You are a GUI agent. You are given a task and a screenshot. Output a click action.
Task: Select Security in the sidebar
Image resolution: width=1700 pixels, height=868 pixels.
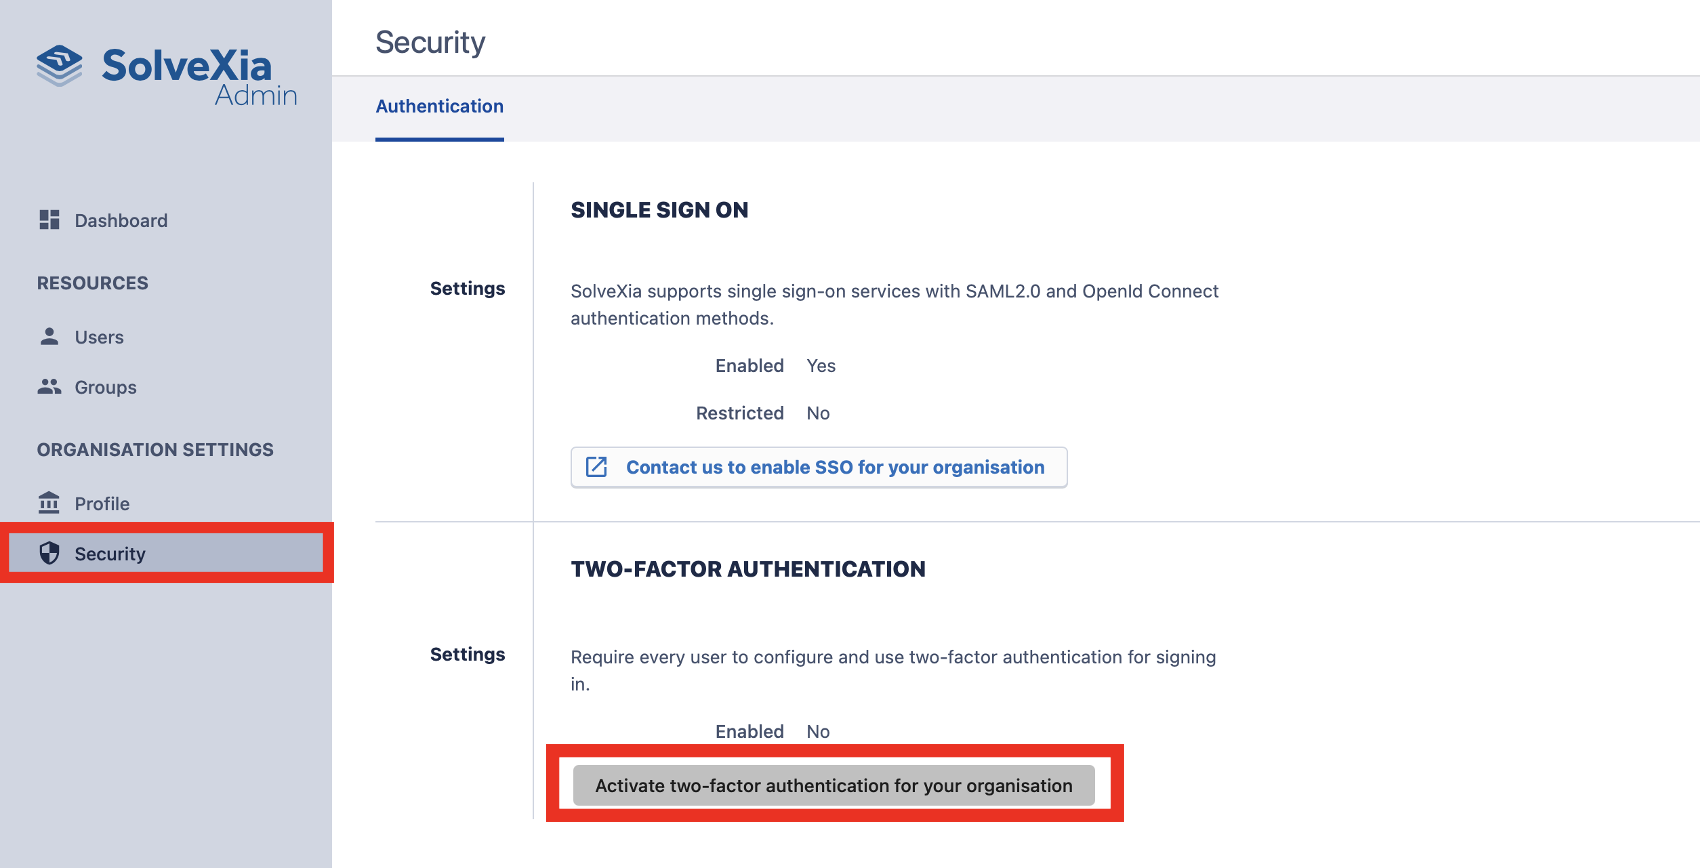point(110,554)
